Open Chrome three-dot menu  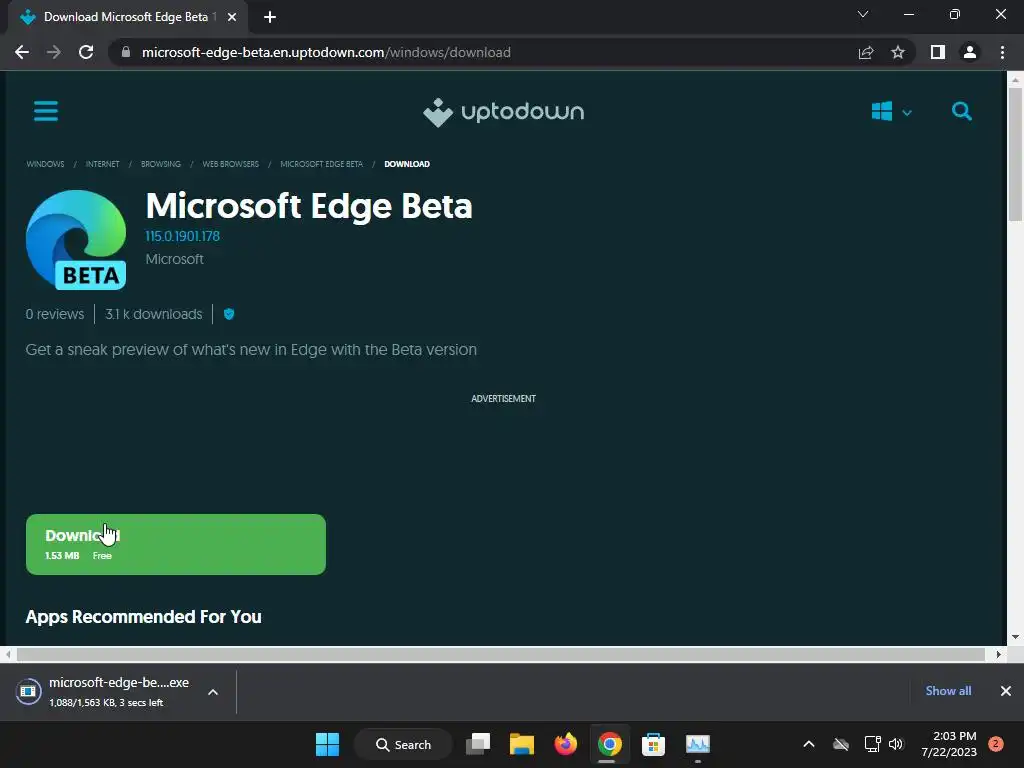[x=1002, y=52]
